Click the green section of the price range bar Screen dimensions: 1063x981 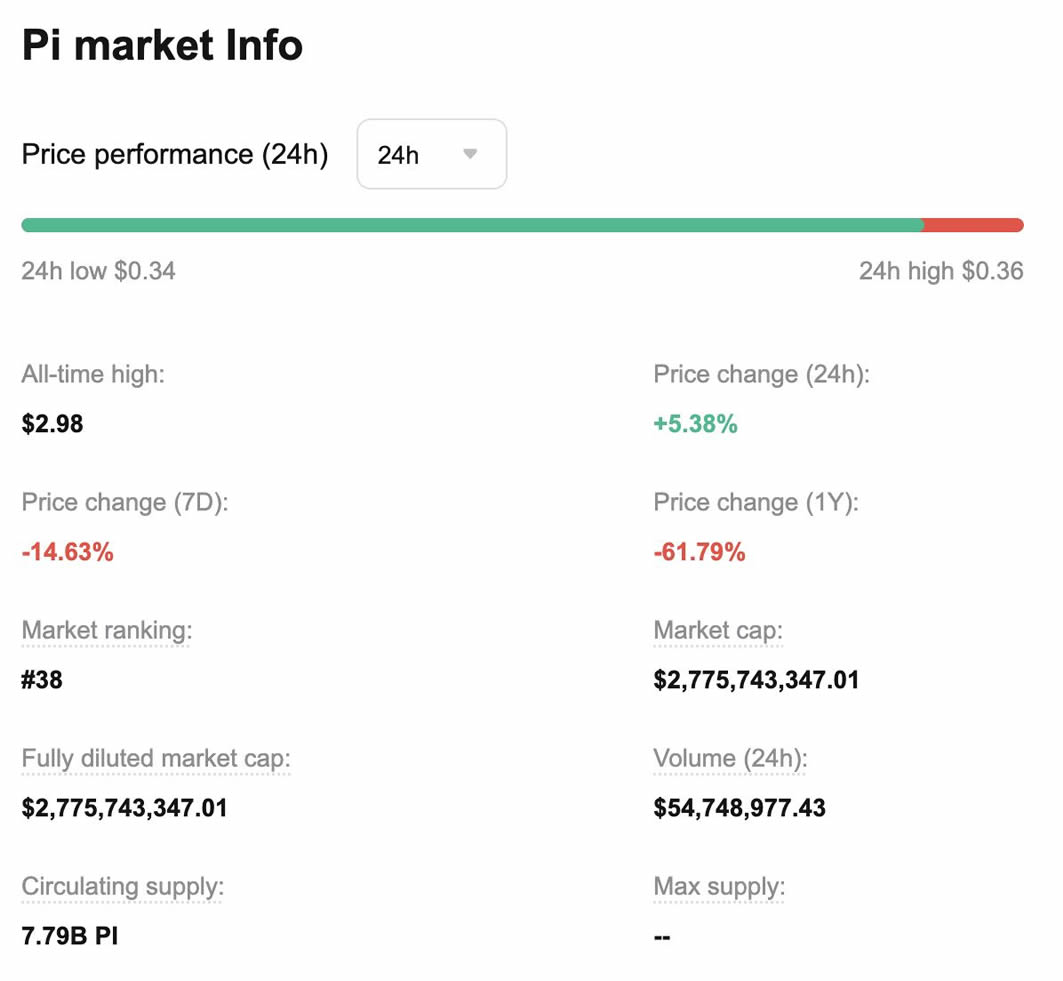[x=470, y=225]
